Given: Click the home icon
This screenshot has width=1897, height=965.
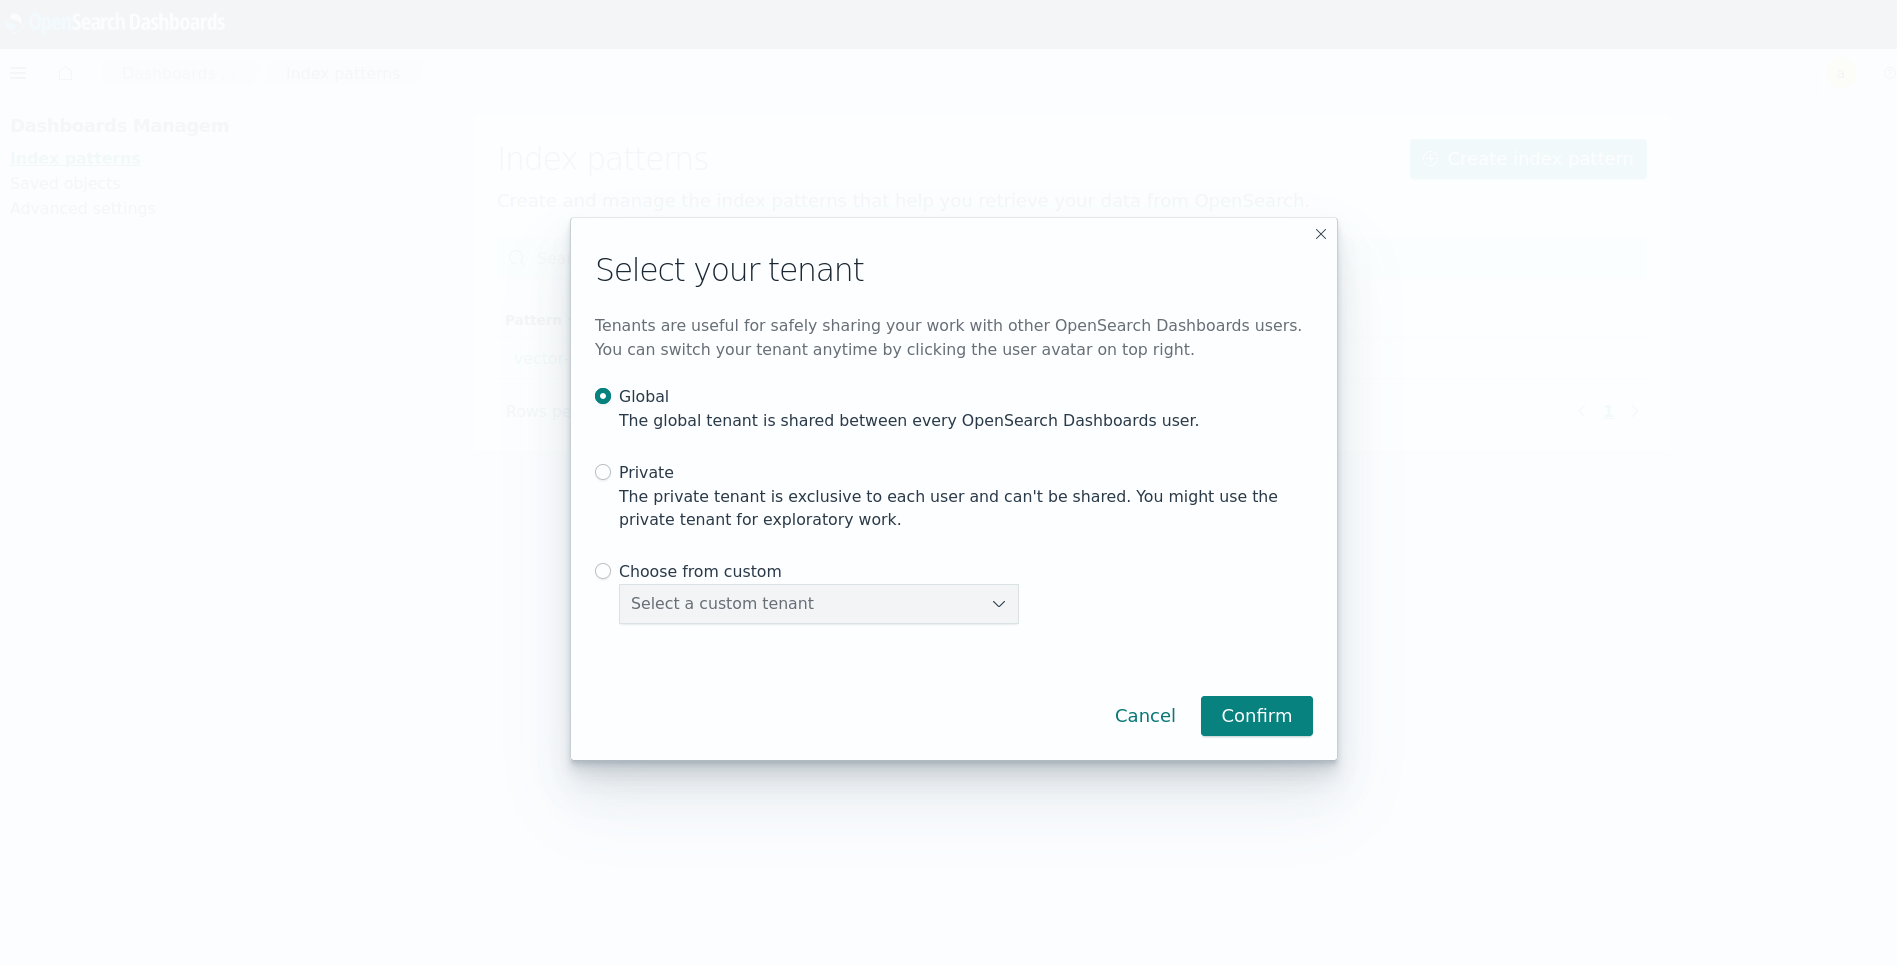Looking at the screenshot, I should click(x=66, y=73).
